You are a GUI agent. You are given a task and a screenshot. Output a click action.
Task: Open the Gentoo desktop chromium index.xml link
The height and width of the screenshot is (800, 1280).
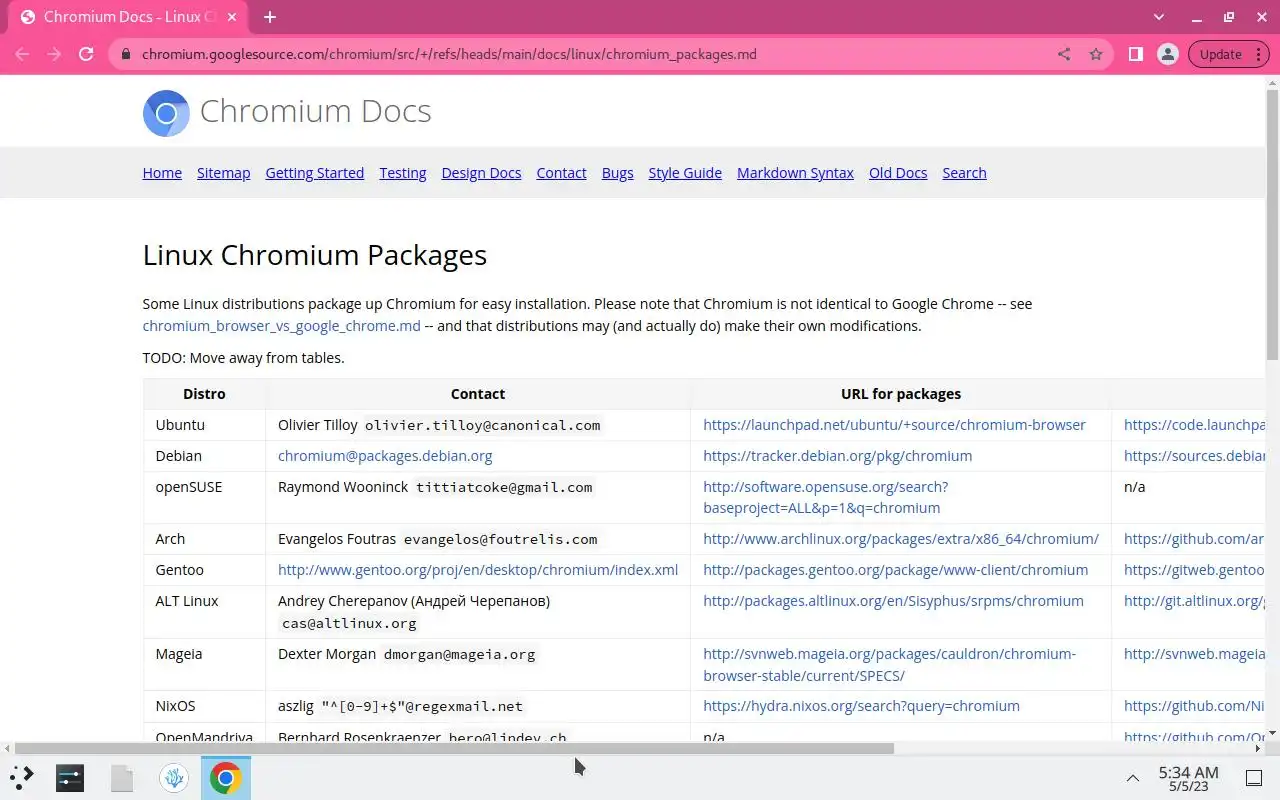tap(478, 570)
